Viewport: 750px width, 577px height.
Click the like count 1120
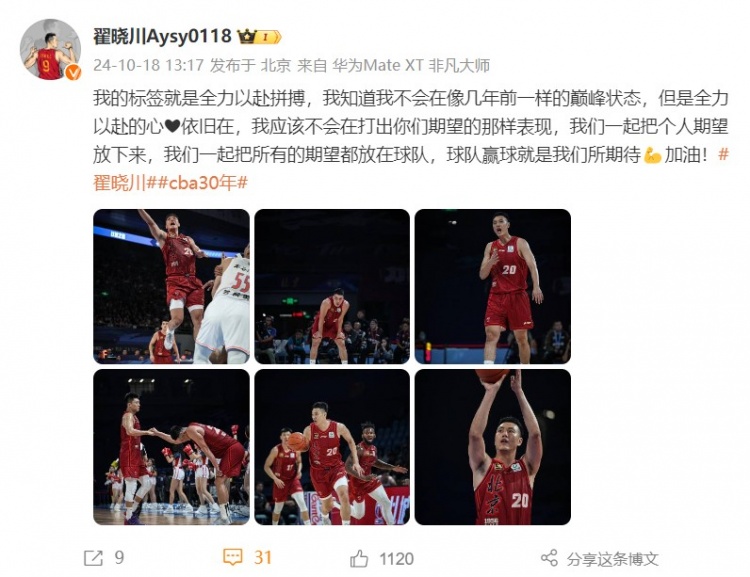pyautogui.click(x=396, y=559)
